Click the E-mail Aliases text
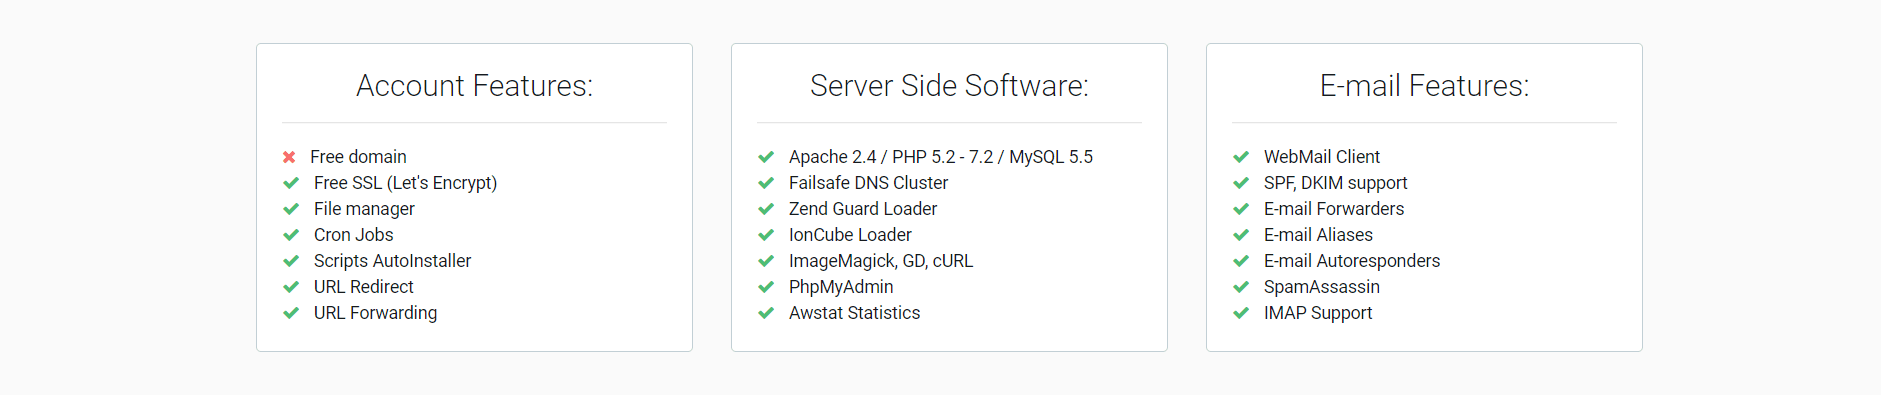Viewport: 1881px width, 395px height. point(1318,235)
